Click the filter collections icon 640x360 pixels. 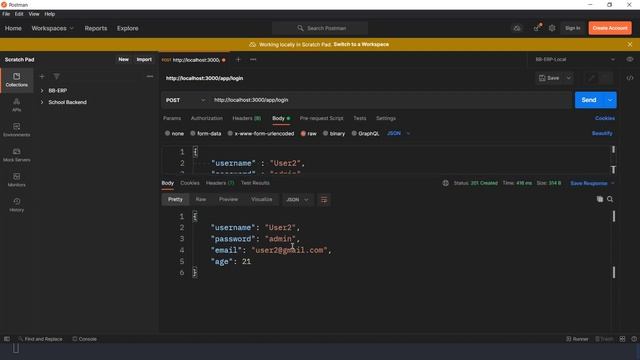point(56,76)
